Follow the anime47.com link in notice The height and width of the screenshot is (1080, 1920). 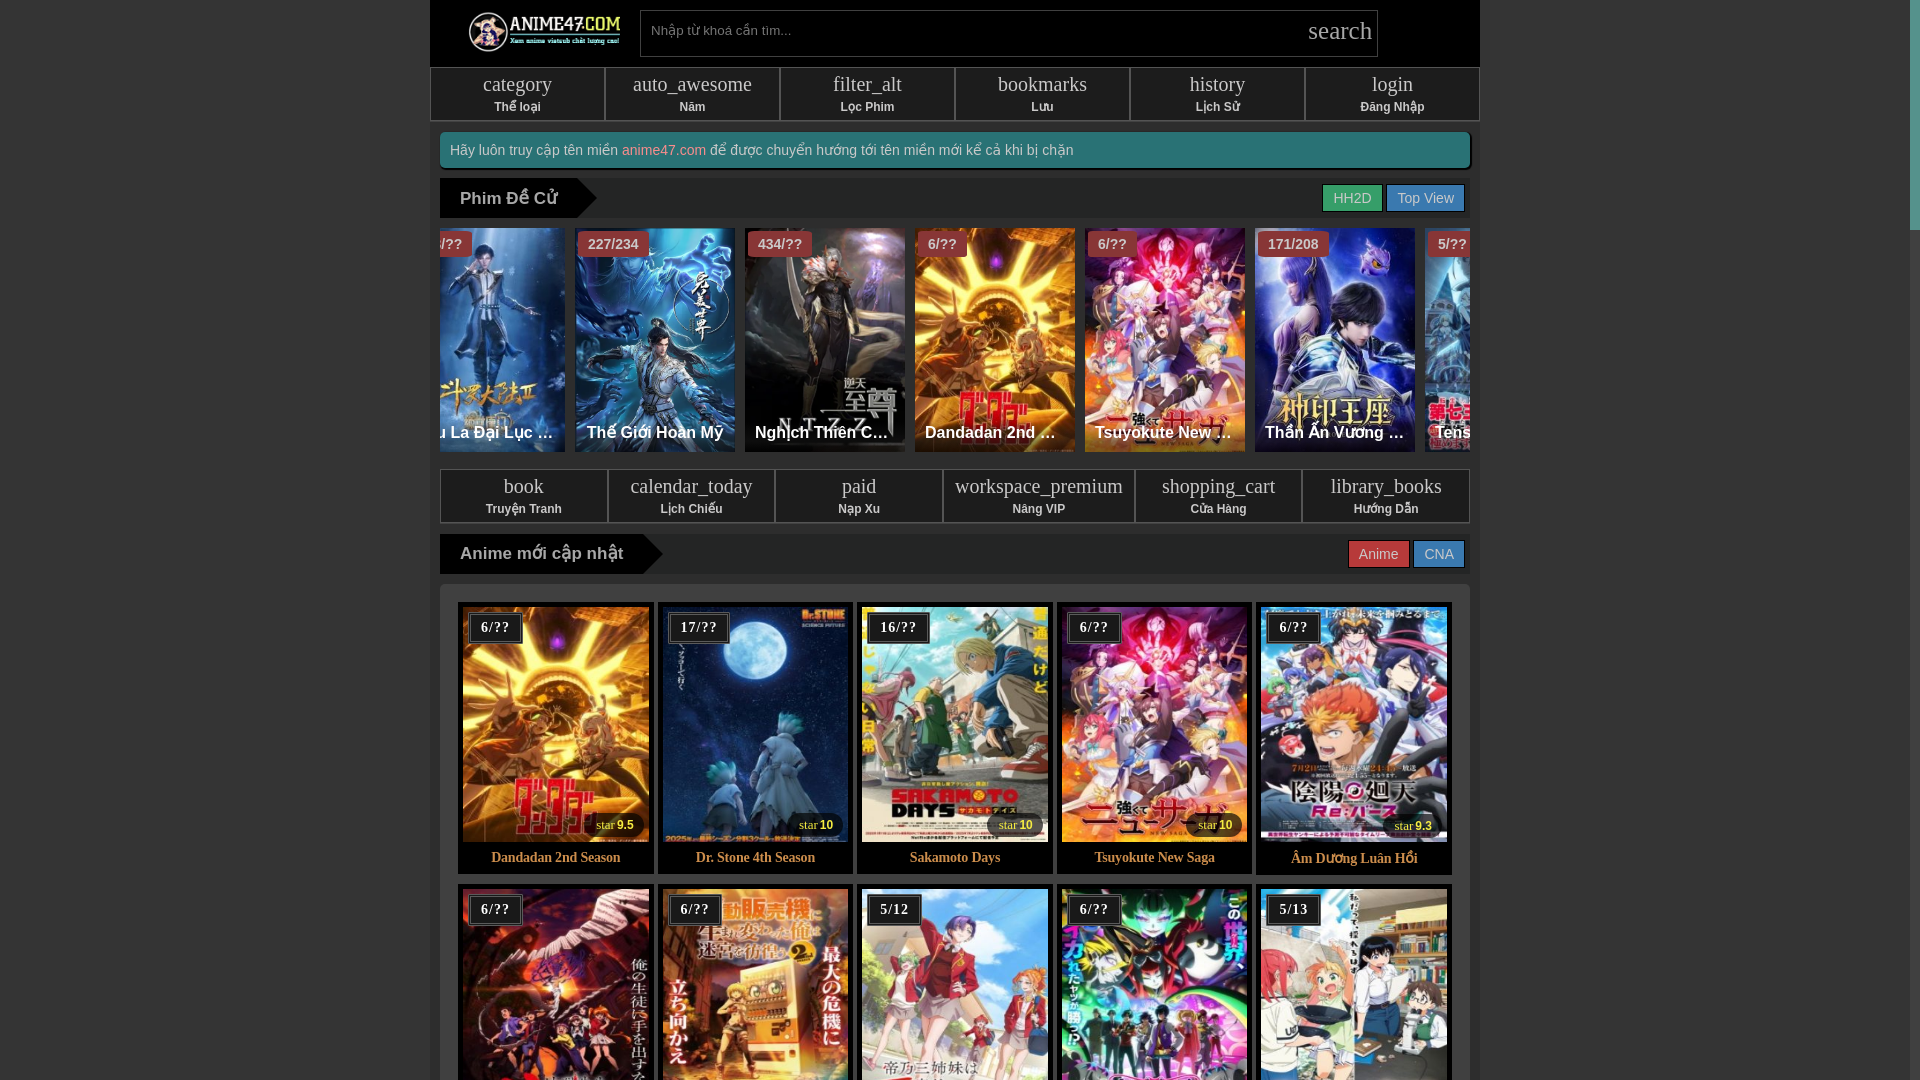pos(664,150)
